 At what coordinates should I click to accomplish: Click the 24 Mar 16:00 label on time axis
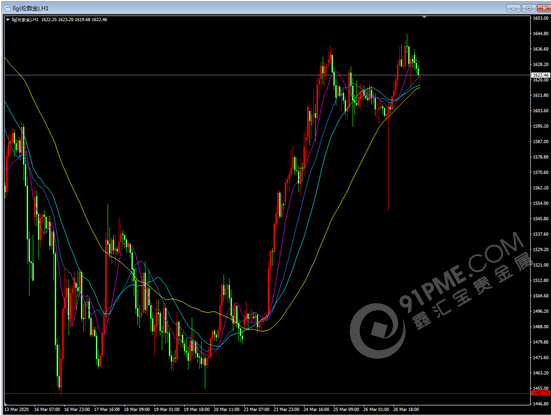point(316,409)
